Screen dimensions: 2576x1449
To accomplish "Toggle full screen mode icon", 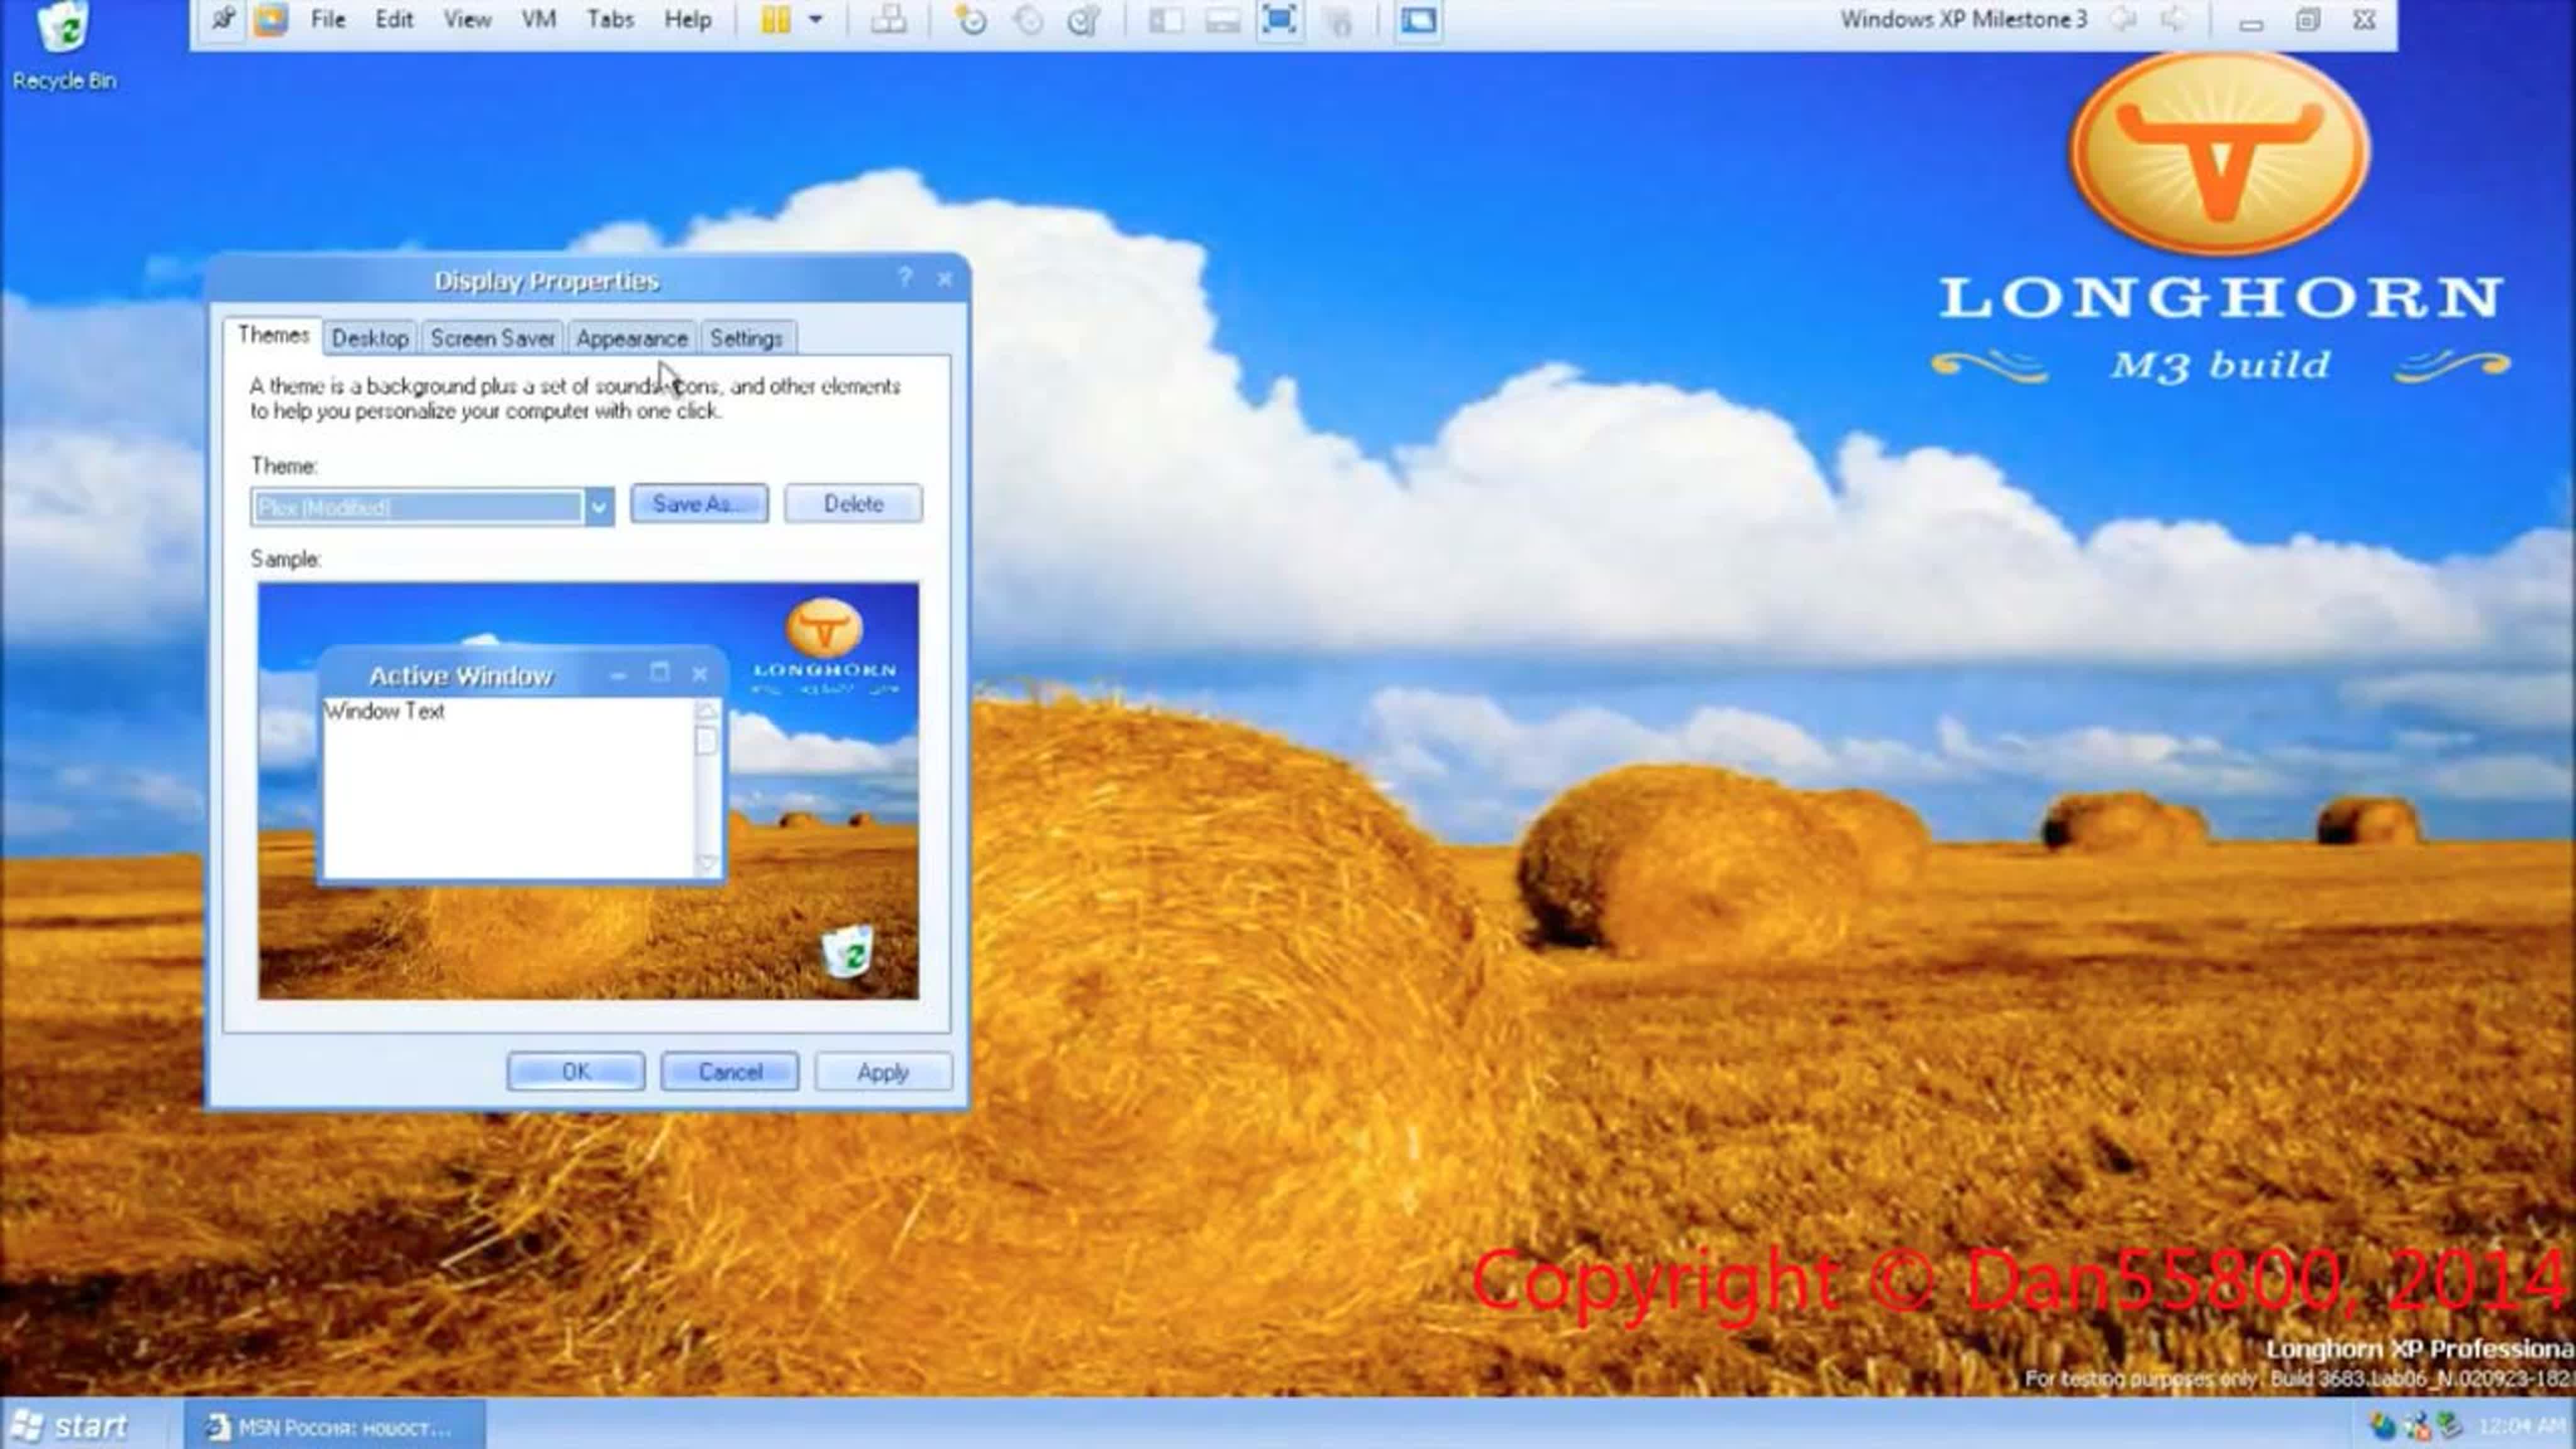I will 1280,19.
